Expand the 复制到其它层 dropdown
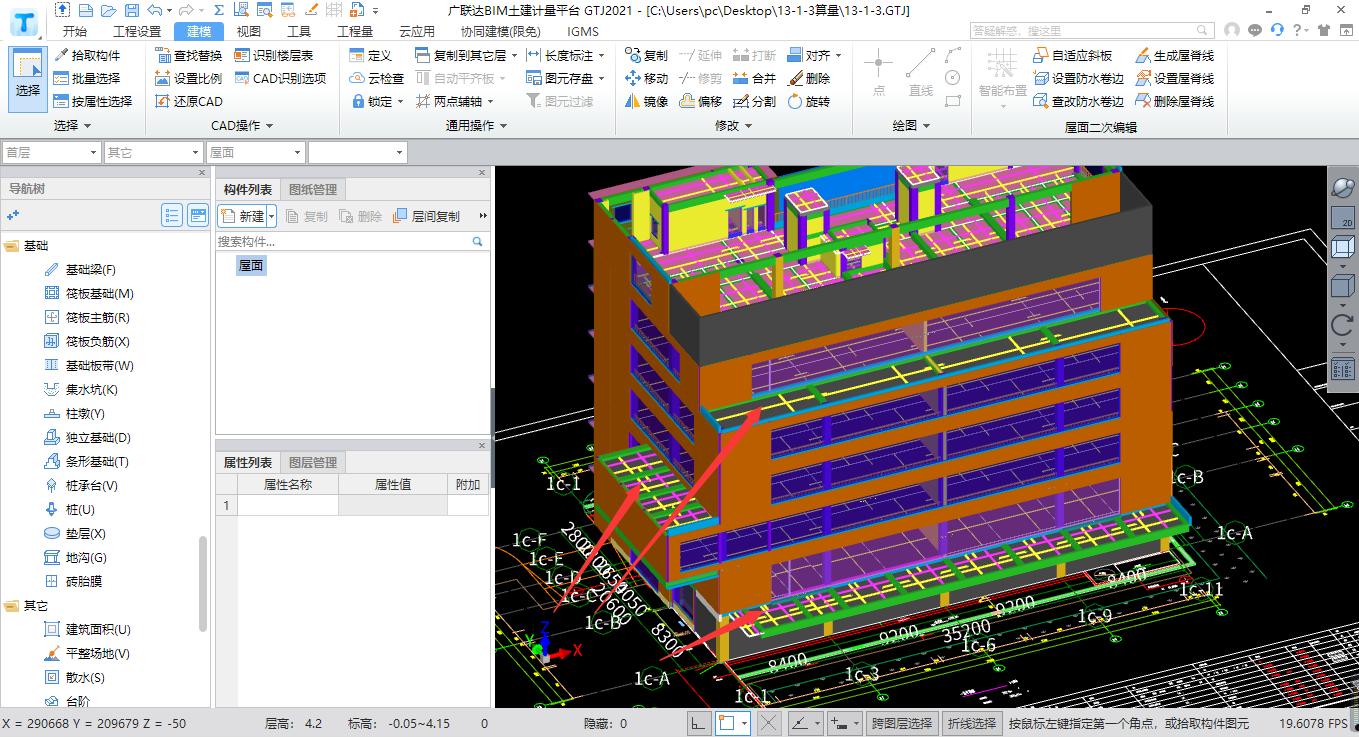Image resolution: width=1359 pixels, height=738 pixels. pyautogui.click(x=514, y=55)
